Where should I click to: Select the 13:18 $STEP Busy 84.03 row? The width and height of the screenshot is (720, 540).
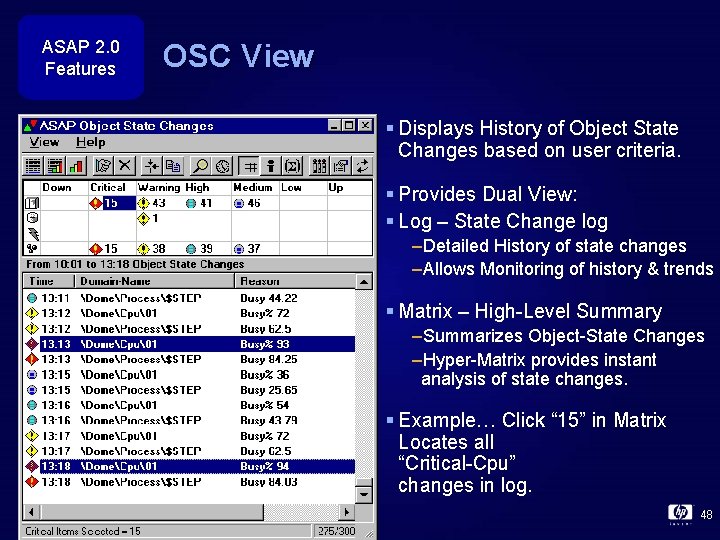click(x=190, y=482)
